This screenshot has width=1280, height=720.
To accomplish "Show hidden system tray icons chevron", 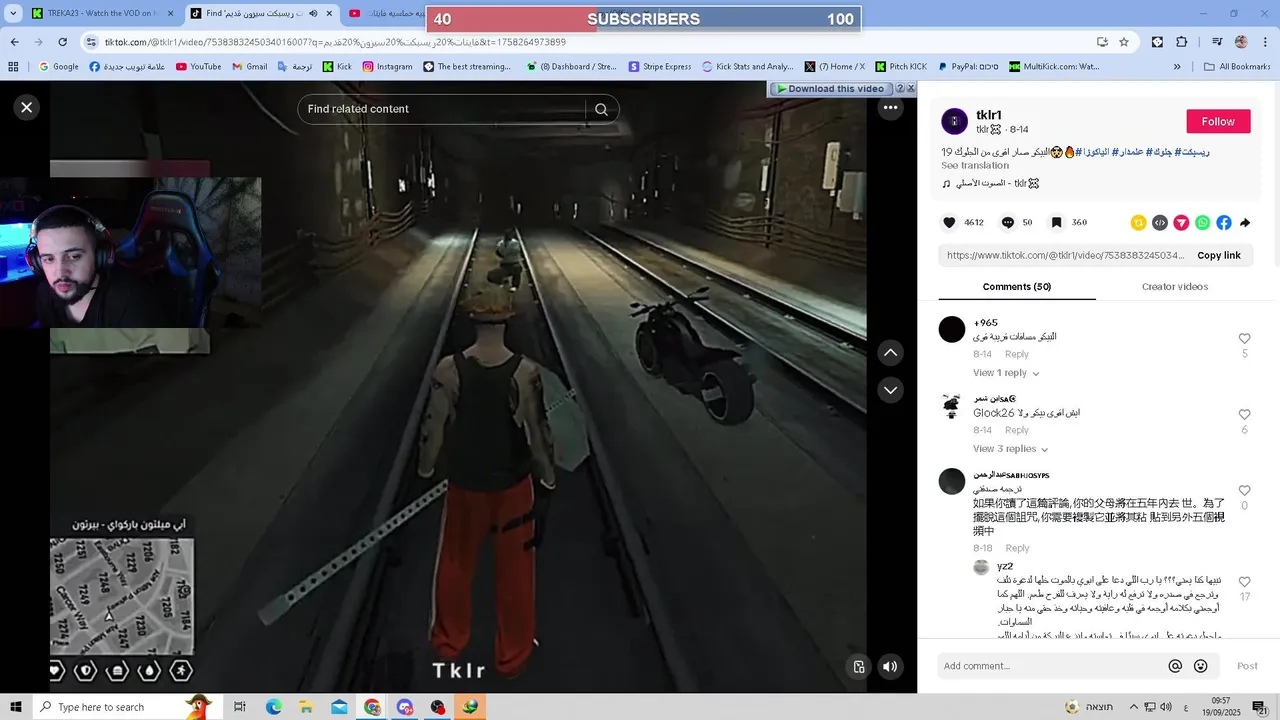I will point(1134,707).
